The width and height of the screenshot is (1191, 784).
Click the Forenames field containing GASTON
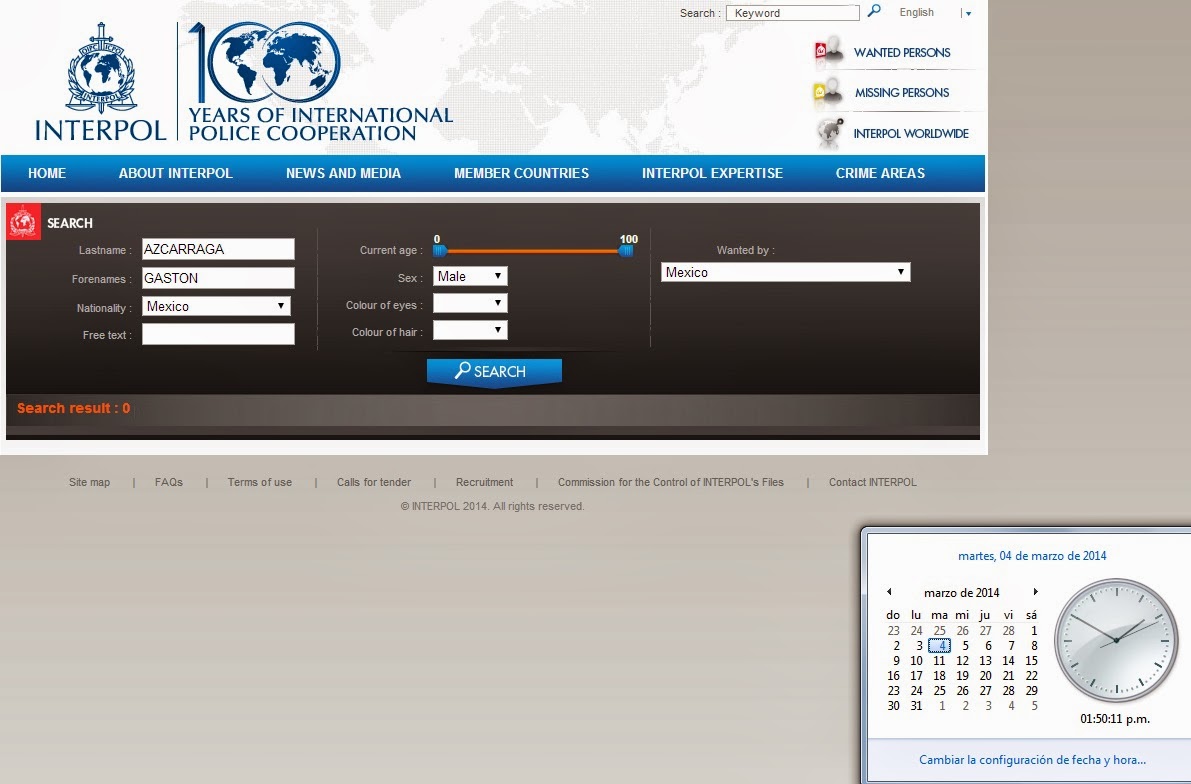[218, 278]
